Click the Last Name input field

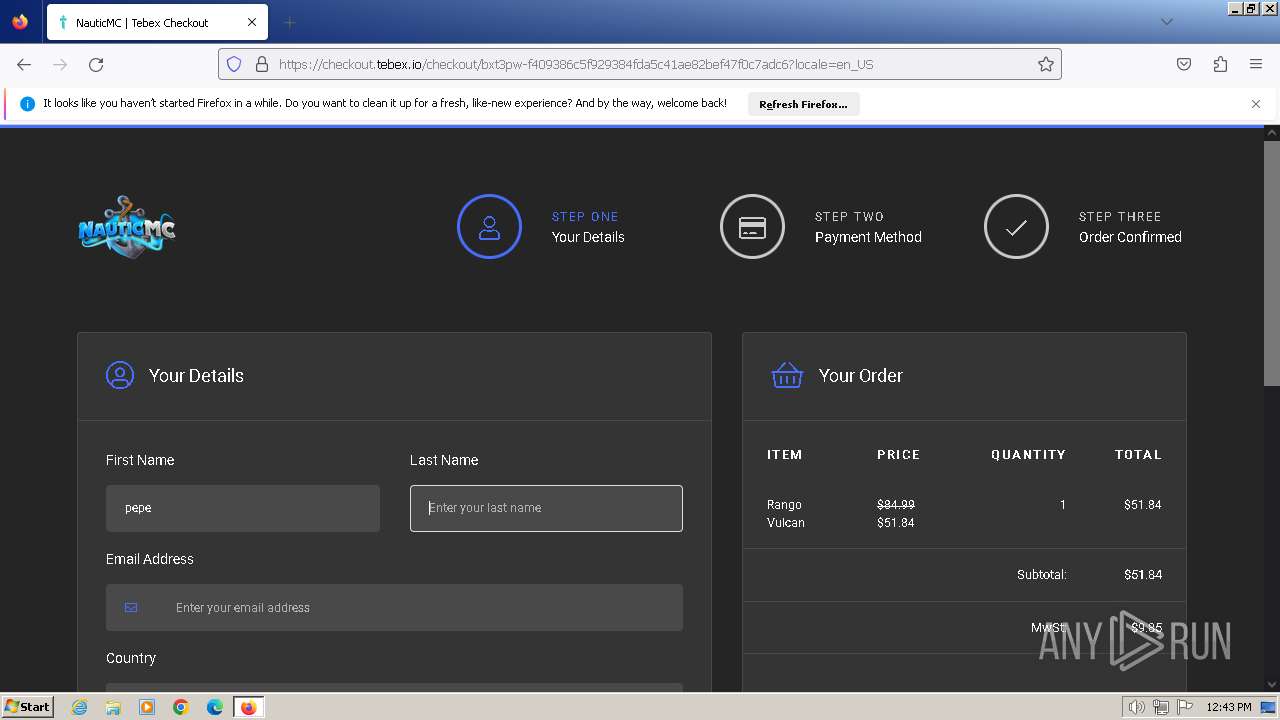[x=546, y=508]
